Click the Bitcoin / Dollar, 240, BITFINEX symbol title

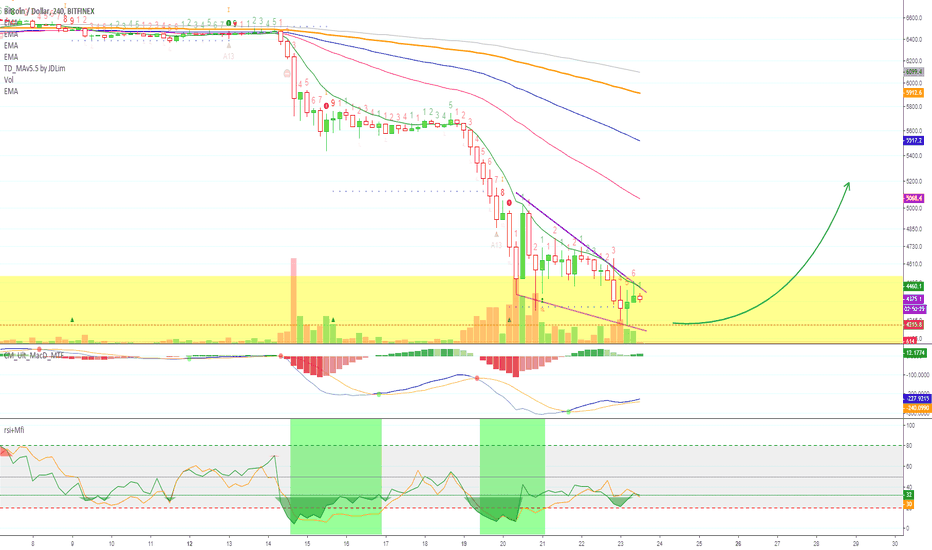49,11
